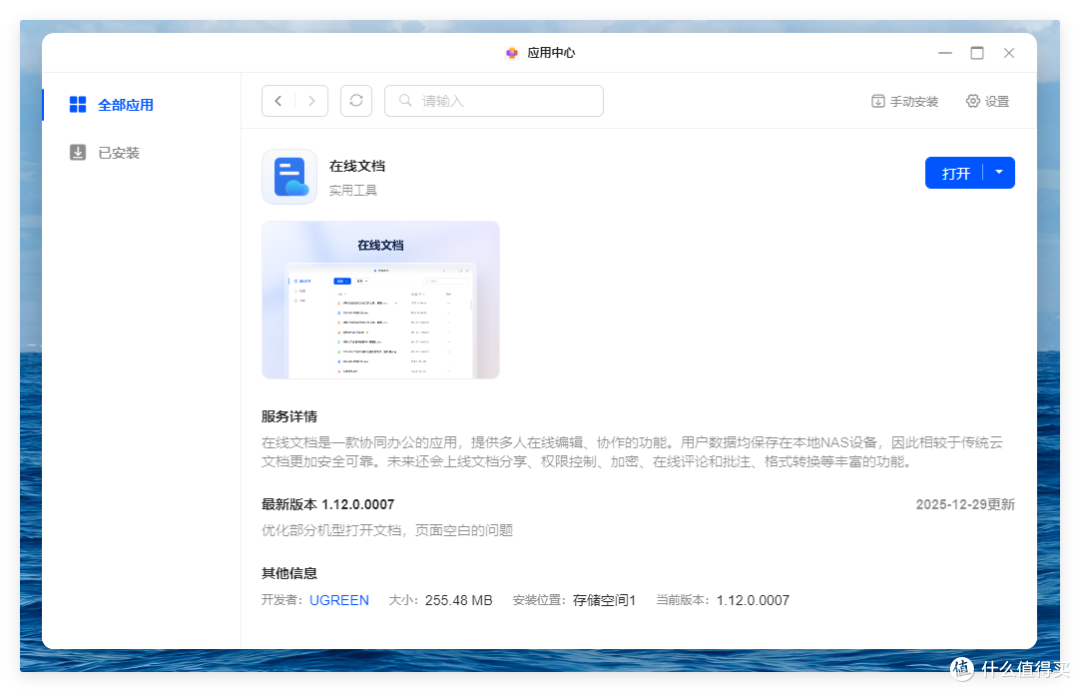Click the 已安装 download icon
This screenshot has width=1080, height=692.
click(x=78, y=152)
